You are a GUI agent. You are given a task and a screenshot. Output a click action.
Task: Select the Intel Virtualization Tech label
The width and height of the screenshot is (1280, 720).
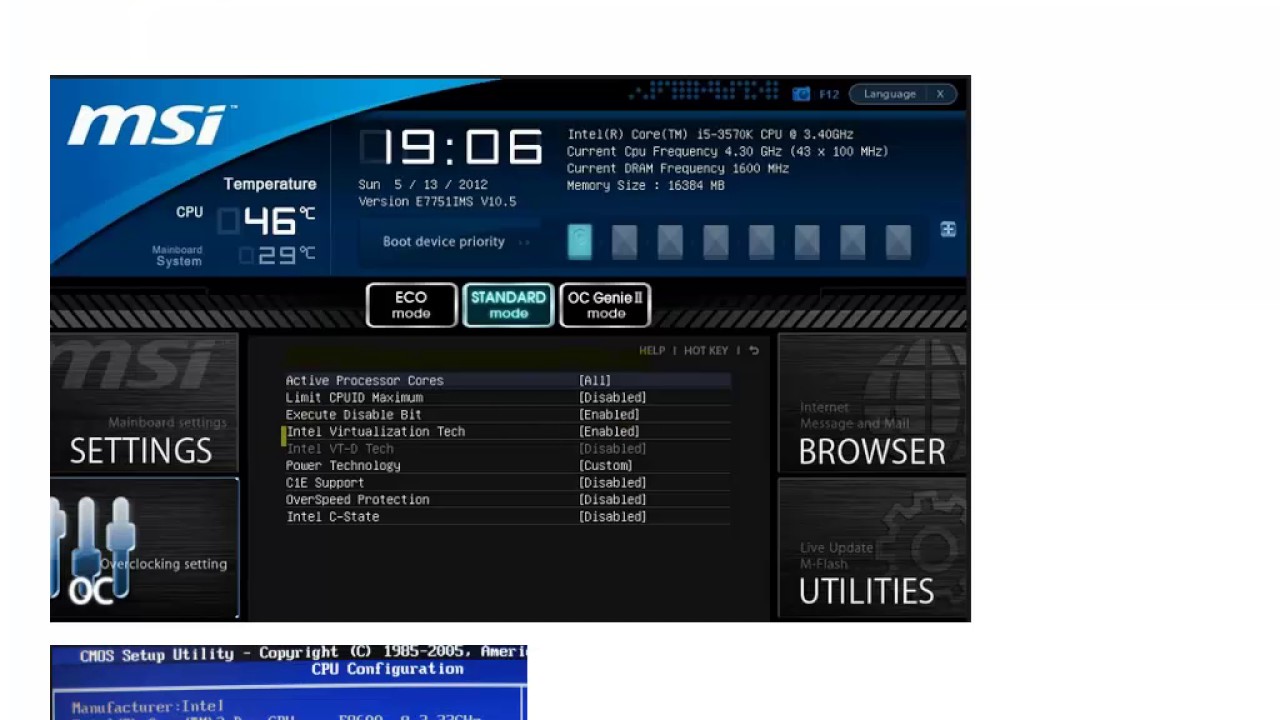coord(375,432)
